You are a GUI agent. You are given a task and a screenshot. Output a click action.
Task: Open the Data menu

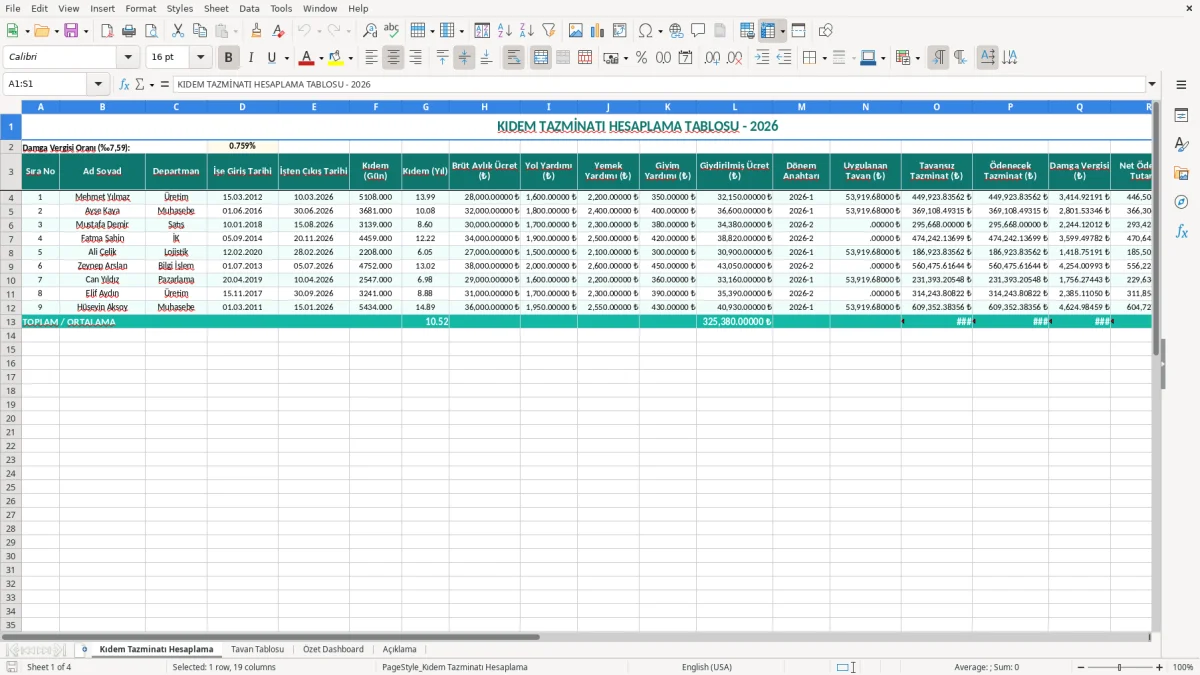click(x=249, y=8)
